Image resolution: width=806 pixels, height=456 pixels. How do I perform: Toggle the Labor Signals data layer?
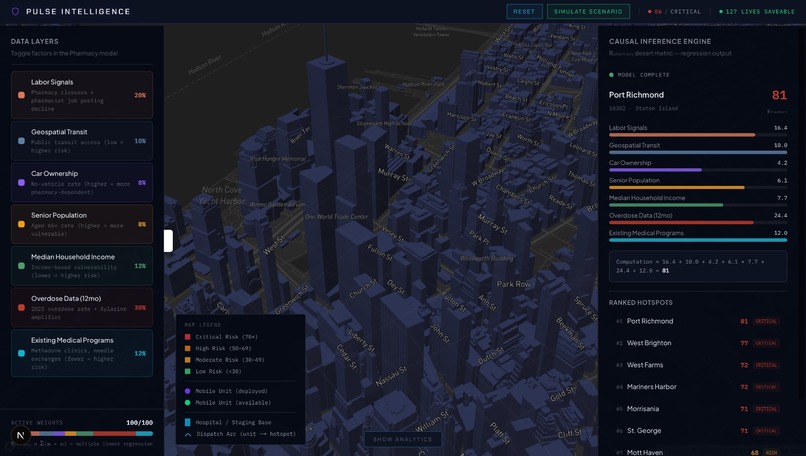pyautogui.click(x=82, y=95)
